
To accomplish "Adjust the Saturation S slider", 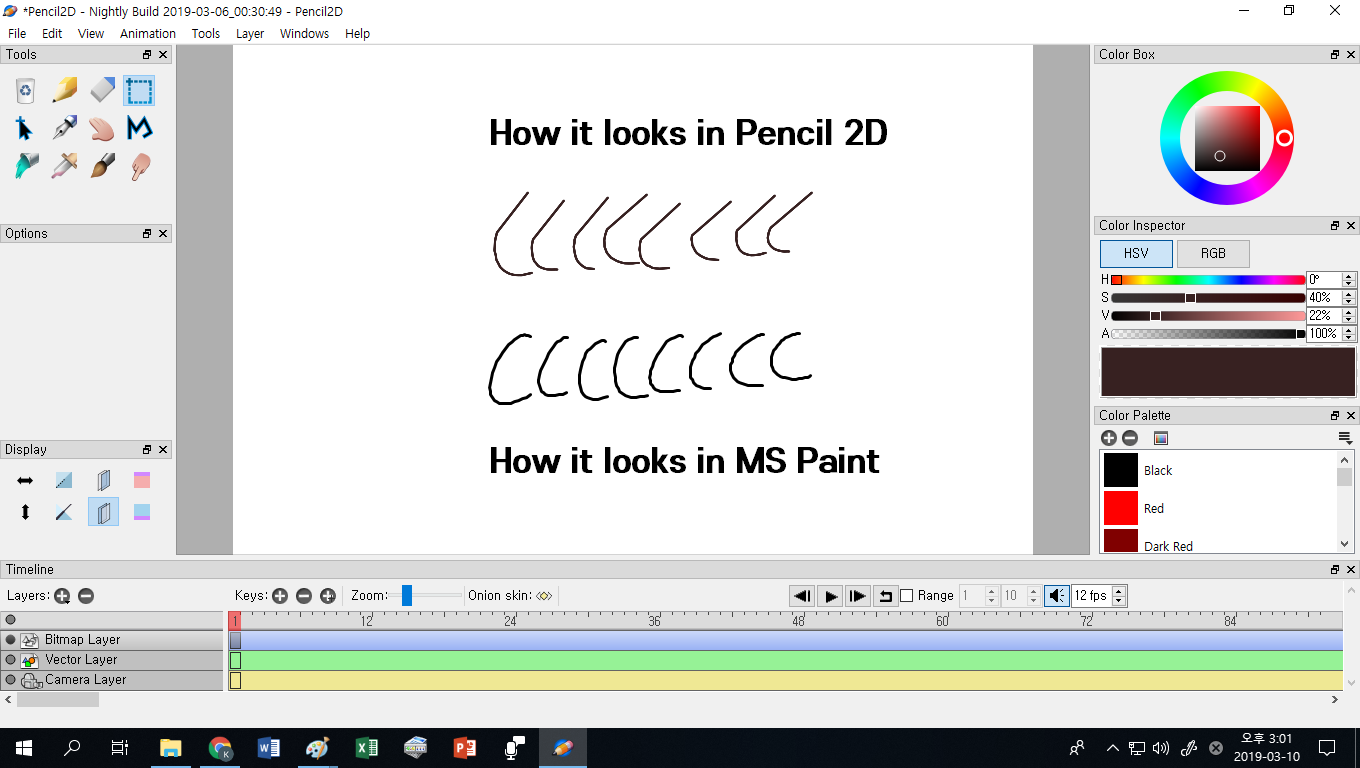I will coord(1207,298).
